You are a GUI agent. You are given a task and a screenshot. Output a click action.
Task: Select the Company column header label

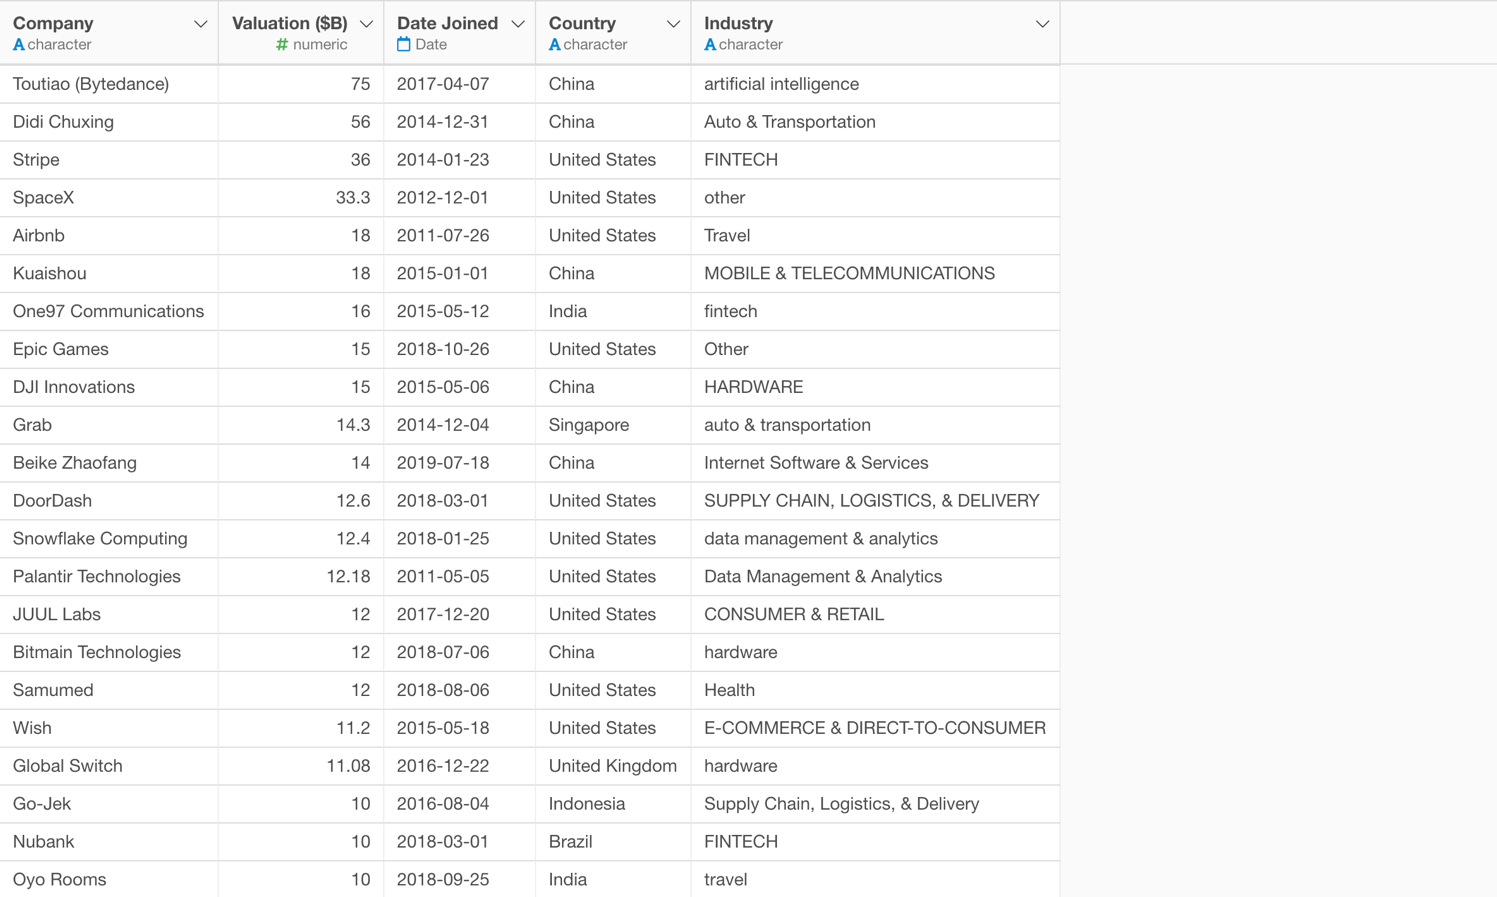[53, 23]
